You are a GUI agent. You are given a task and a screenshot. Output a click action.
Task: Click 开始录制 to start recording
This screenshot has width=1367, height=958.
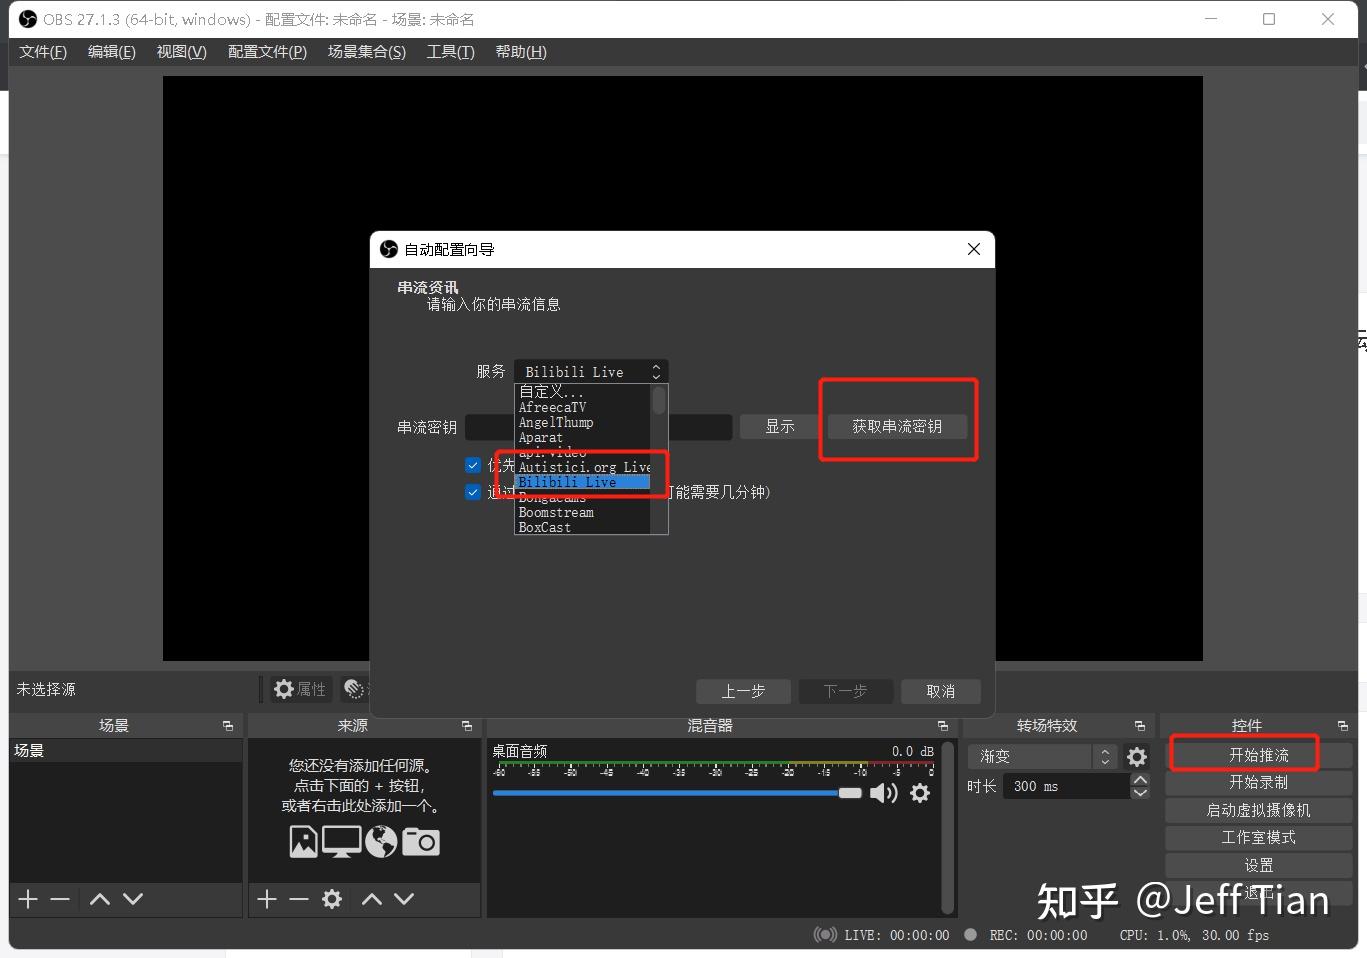1258,782
